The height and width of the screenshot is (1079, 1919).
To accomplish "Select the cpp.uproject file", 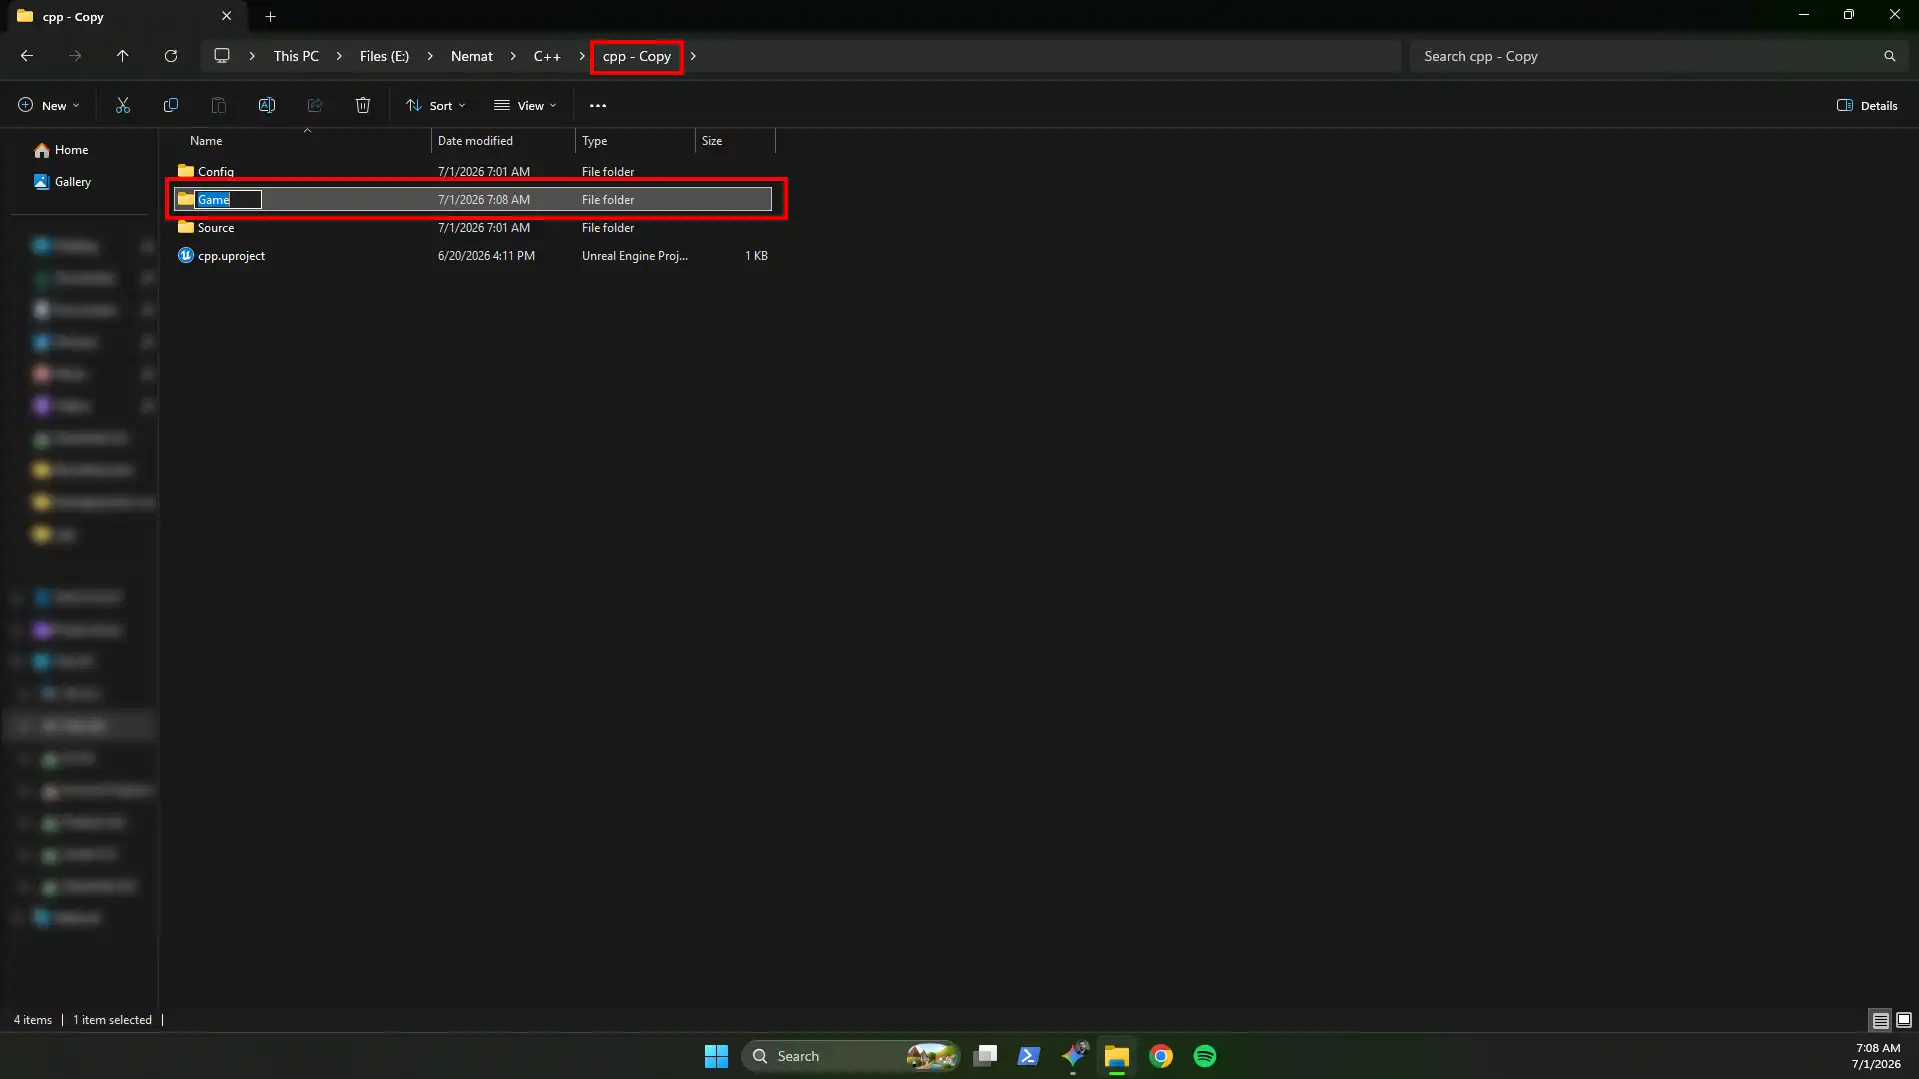I will point(473,256).
